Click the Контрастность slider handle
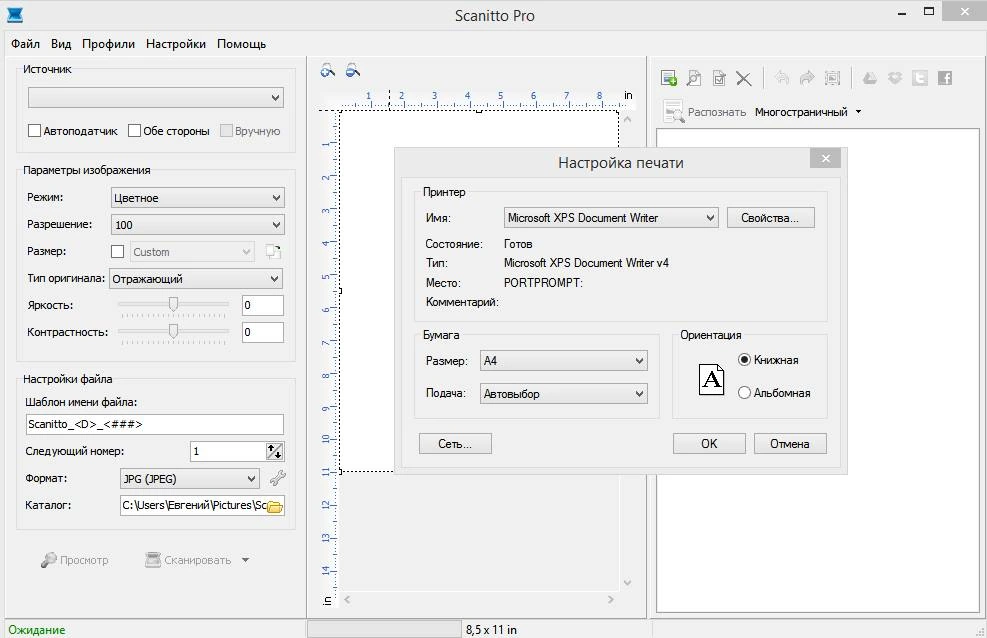This screenshot has height=638, width=987. (173, 331)
